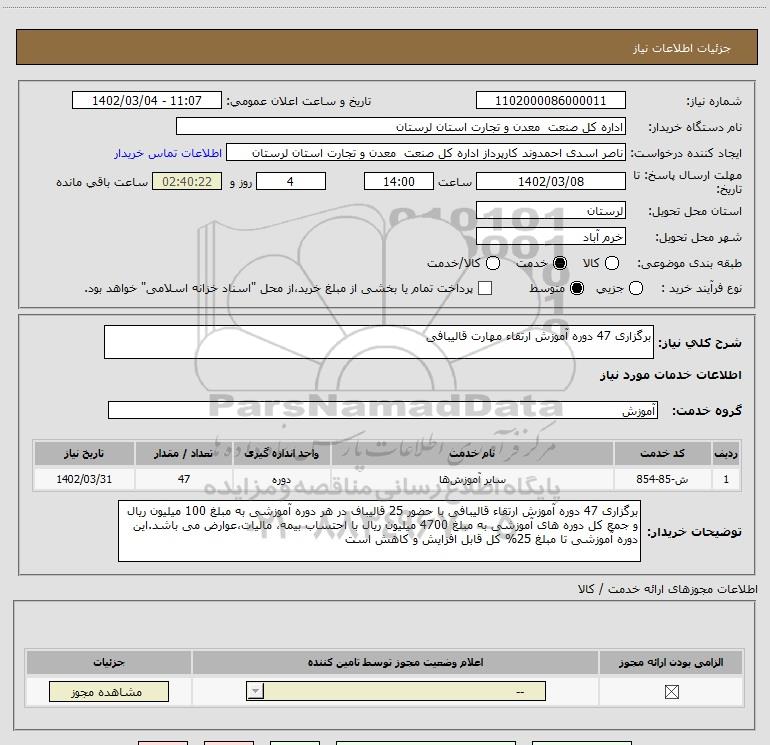
Task: Click the شماره نیاز number field
Action: (x=550, y=100)
